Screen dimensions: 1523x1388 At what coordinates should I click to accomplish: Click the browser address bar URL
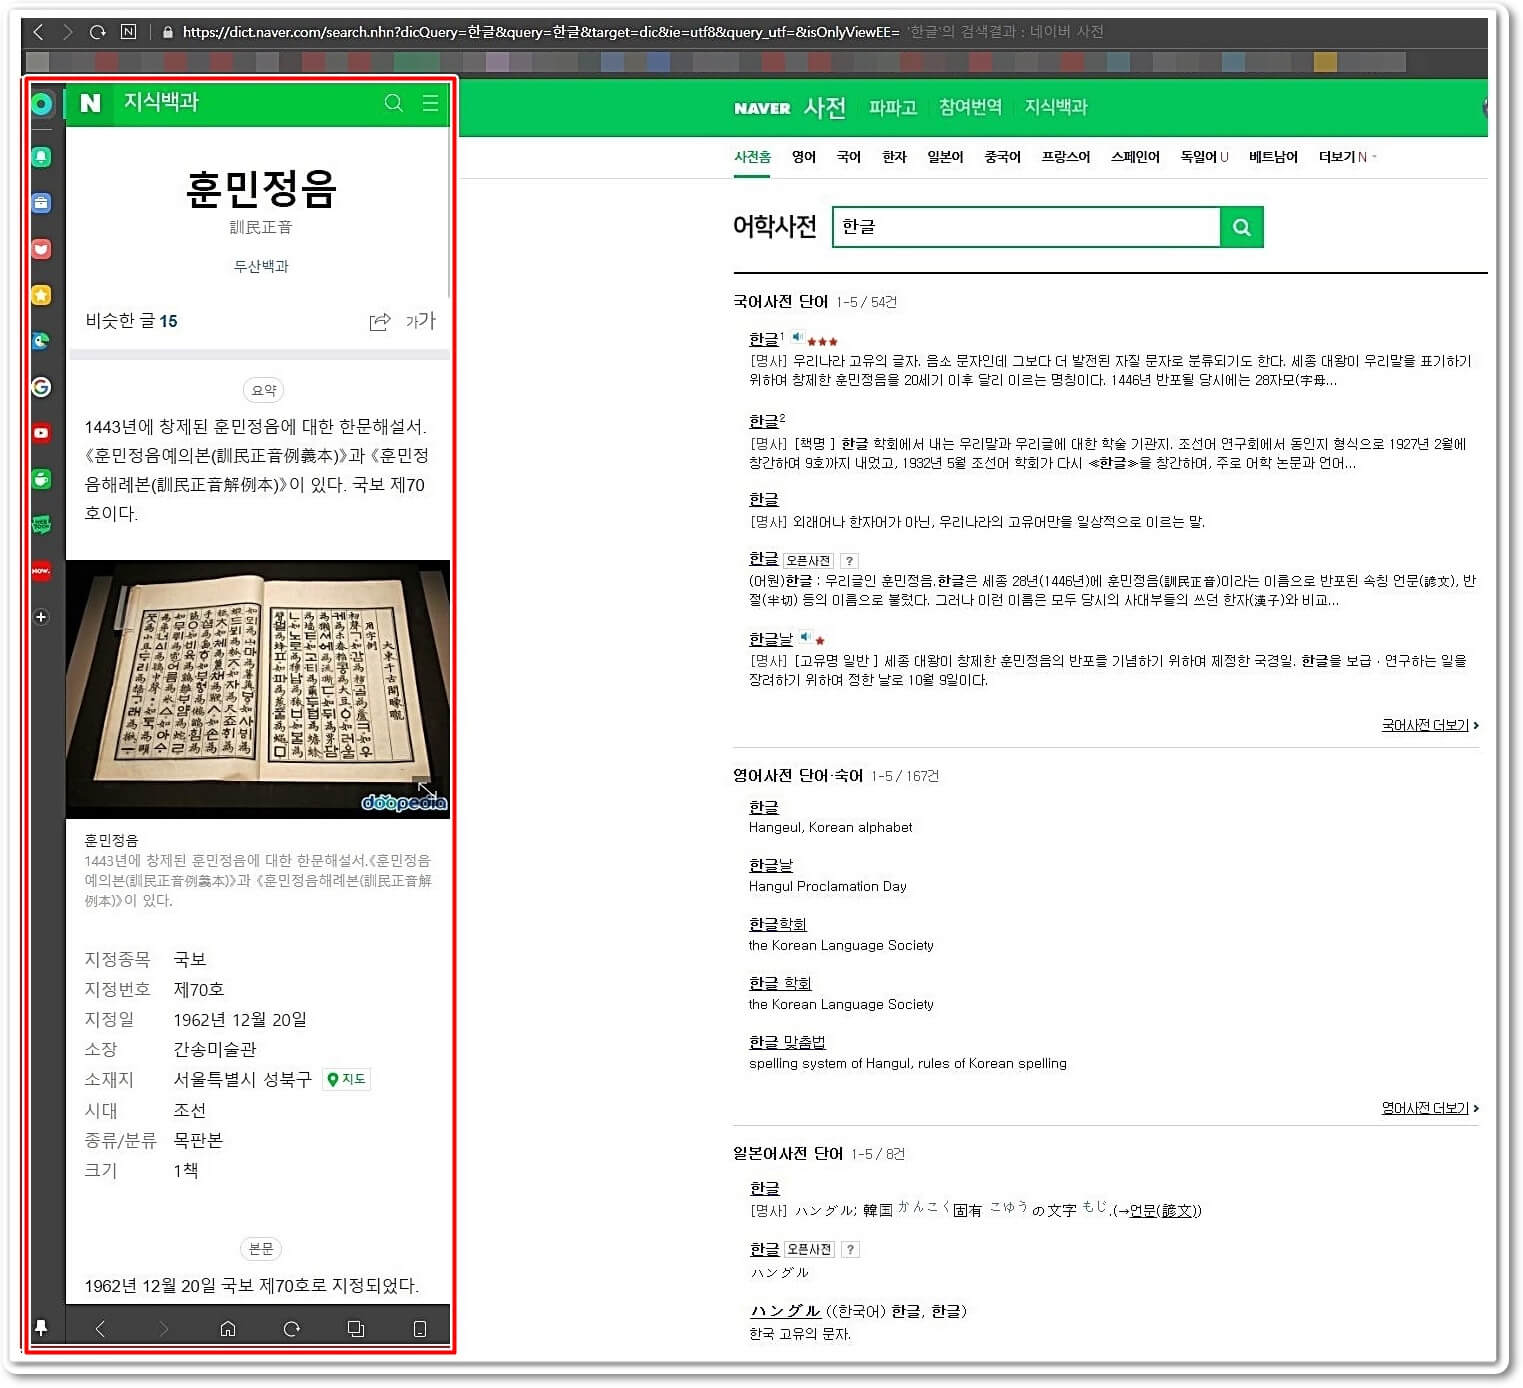[540, 32]
